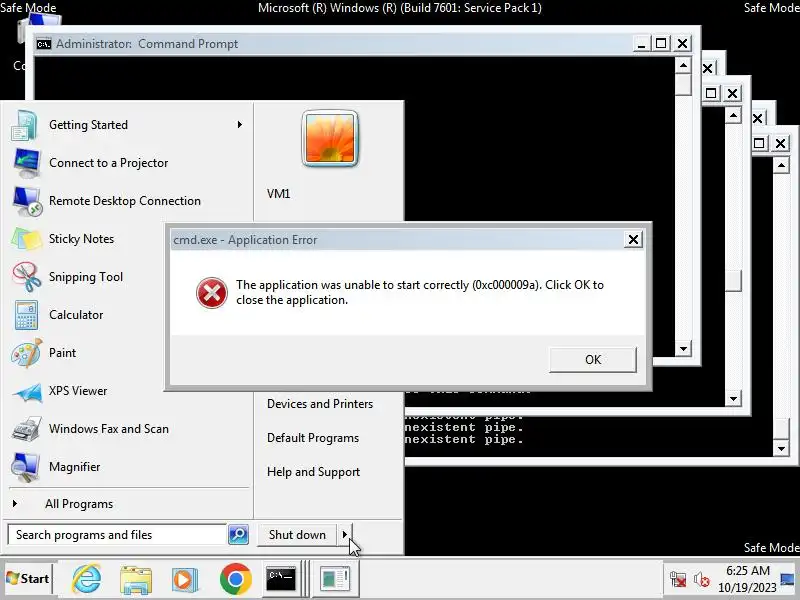800x600 pixels.
Task: Close the cmd.exe Application Error dialog
Action: coord(633,239)
